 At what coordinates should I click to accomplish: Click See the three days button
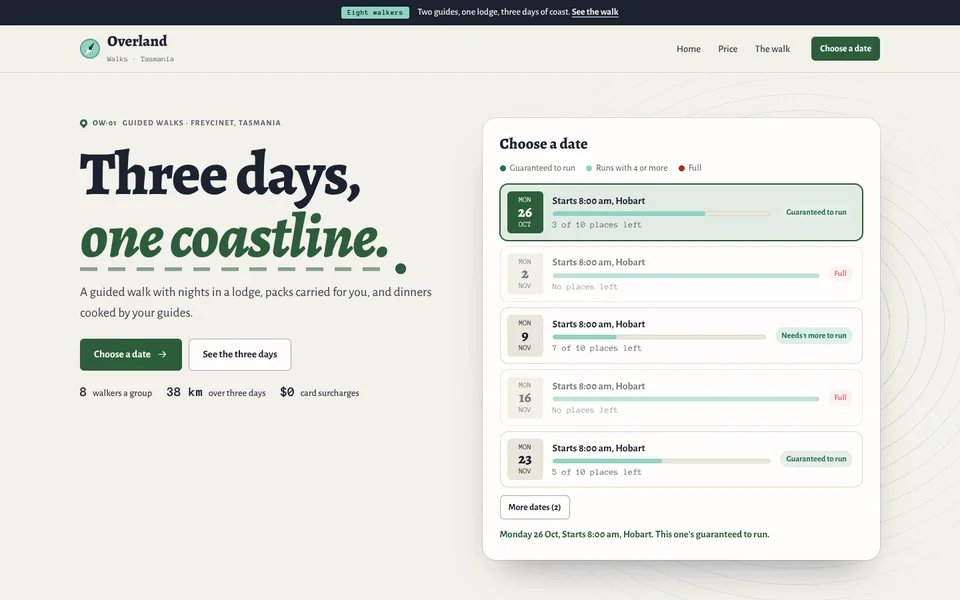point(240,354)
